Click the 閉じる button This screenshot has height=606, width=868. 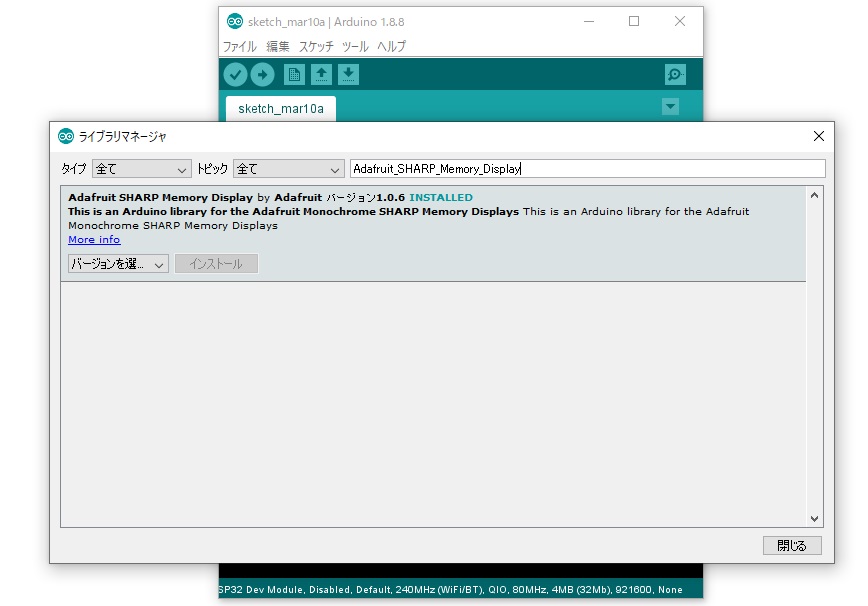[792, 545]
